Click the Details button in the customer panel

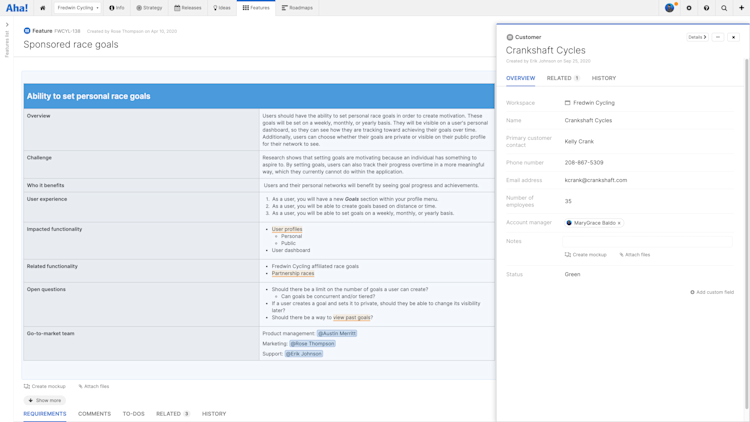pos(697,37)
